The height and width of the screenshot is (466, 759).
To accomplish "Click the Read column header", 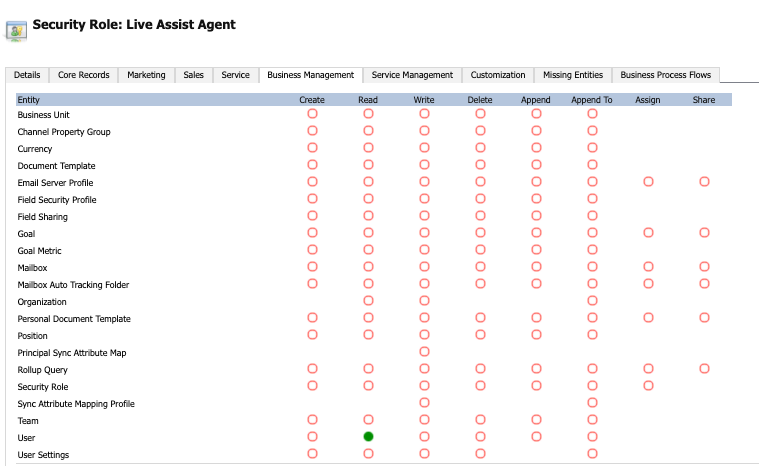I will pyautogui.click(x=368, y=100).
